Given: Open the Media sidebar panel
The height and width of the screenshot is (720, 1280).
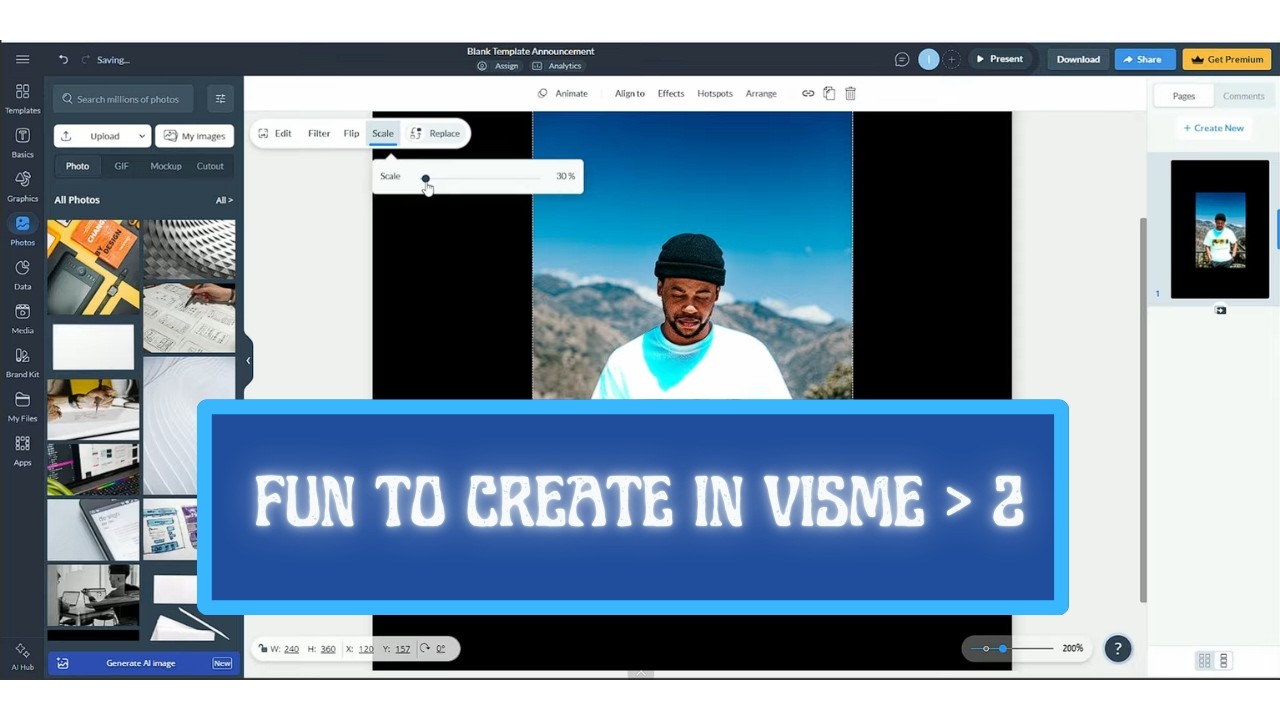Looking at the screenshot, I should coord(22,318).
